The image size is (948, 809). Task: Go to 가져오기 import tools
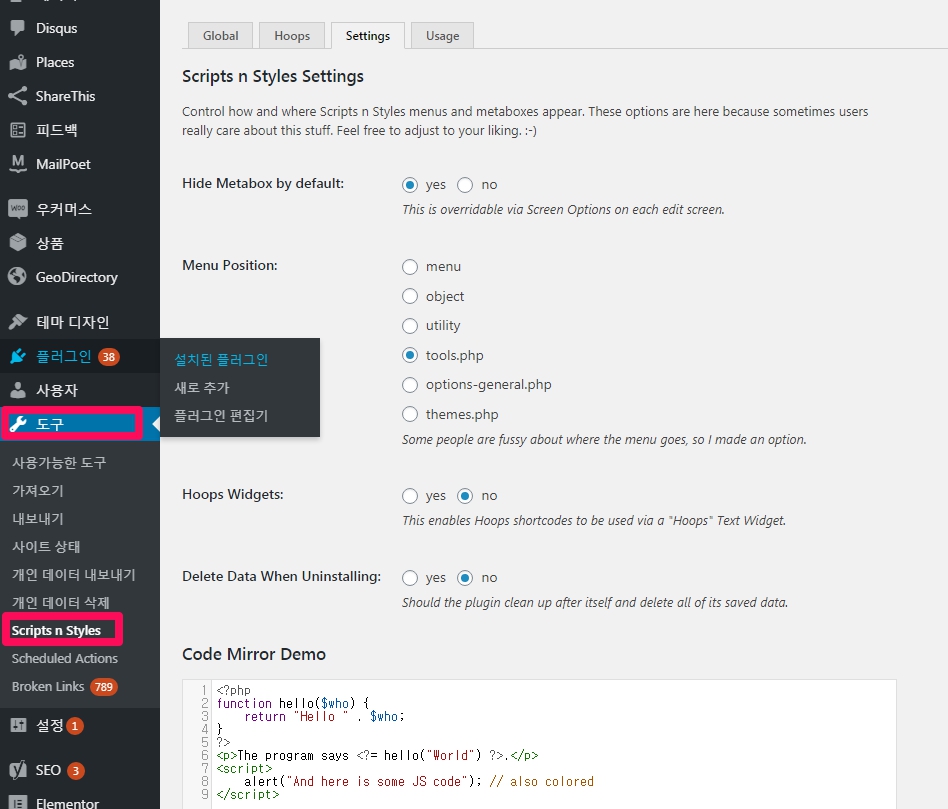38,490
